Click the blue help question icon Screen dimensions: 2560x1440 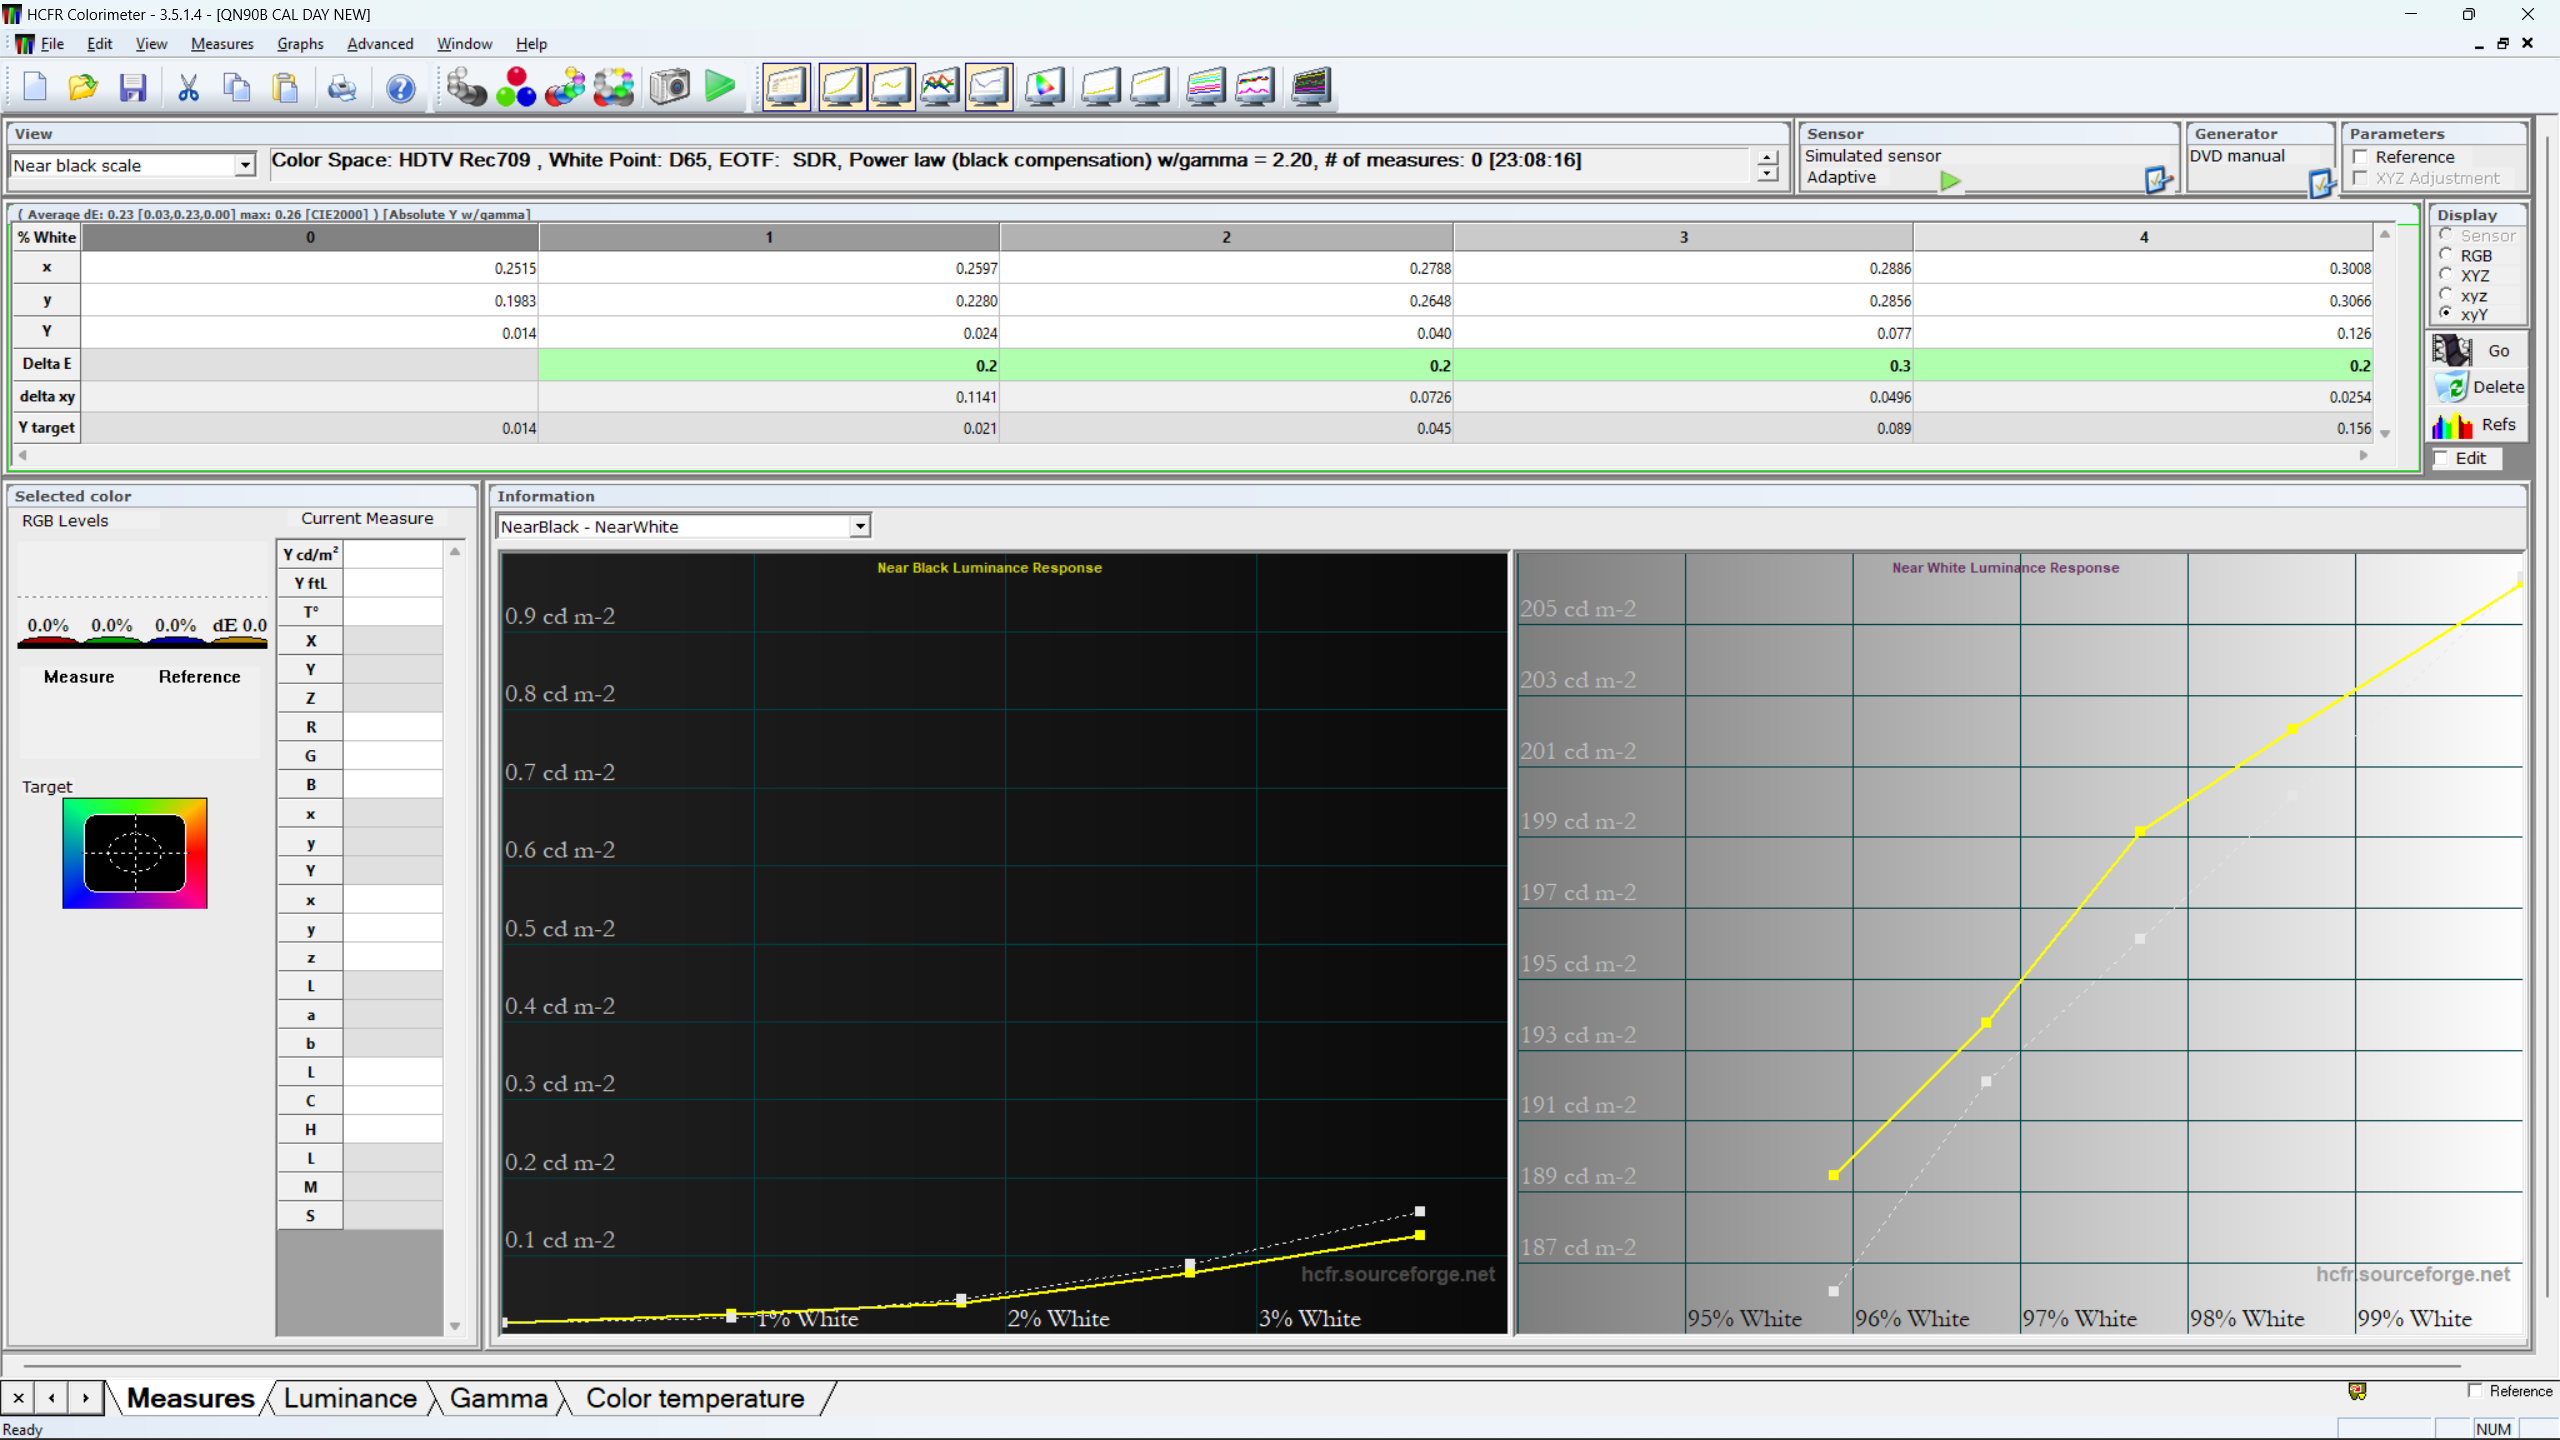(400, 87)
